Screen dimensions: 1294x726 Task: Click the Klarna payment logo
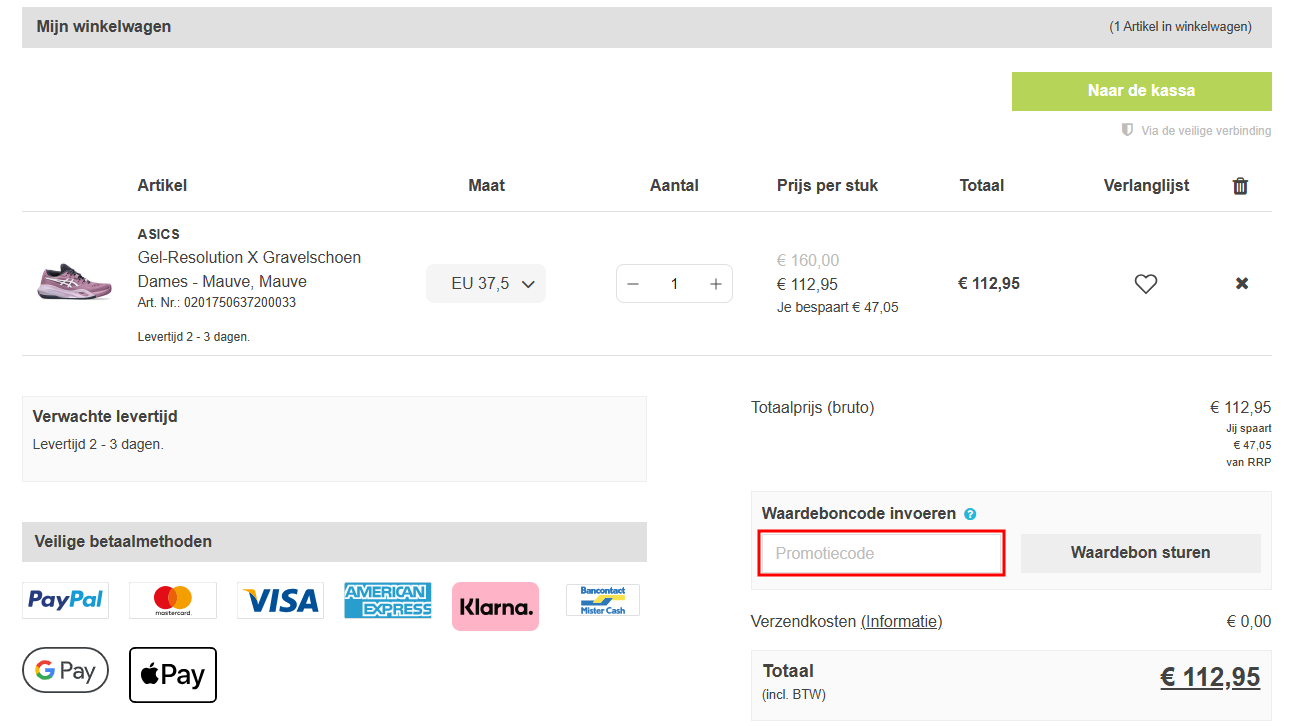(x=495, y=606)
